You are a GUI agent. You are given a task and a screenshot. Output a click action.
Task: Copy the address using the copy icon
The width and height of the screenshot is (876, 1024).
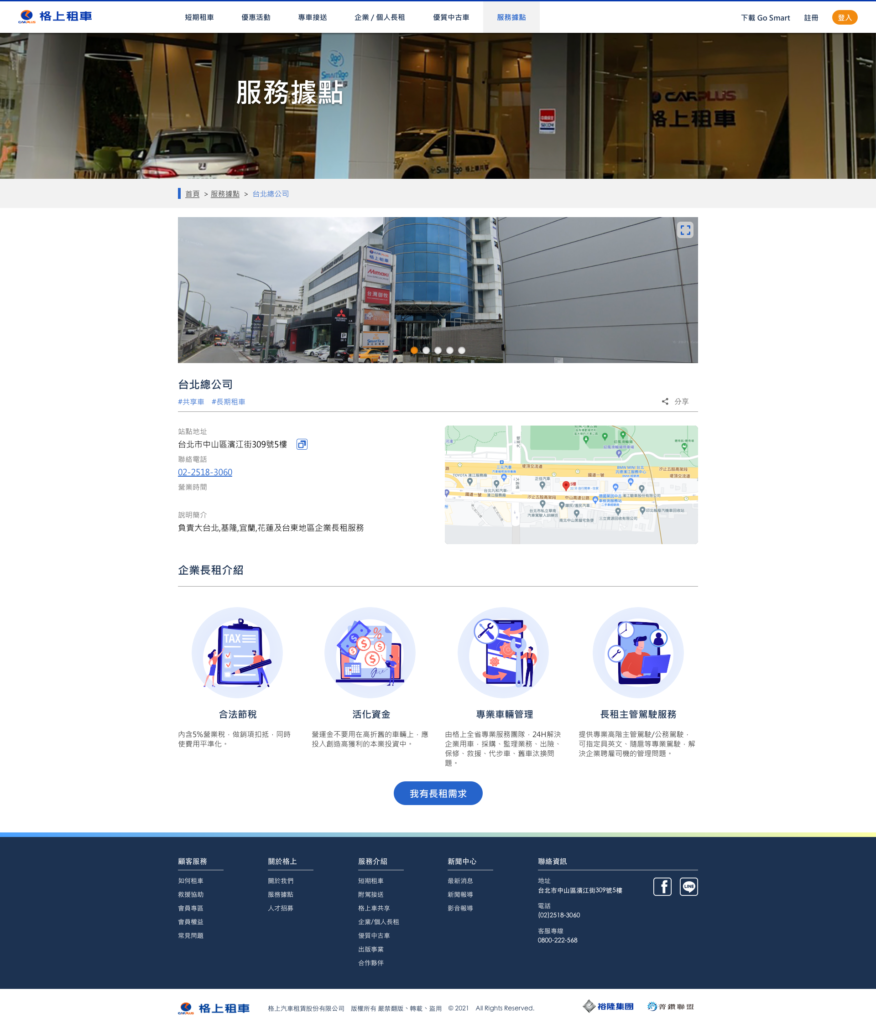[x=302, y=444]
